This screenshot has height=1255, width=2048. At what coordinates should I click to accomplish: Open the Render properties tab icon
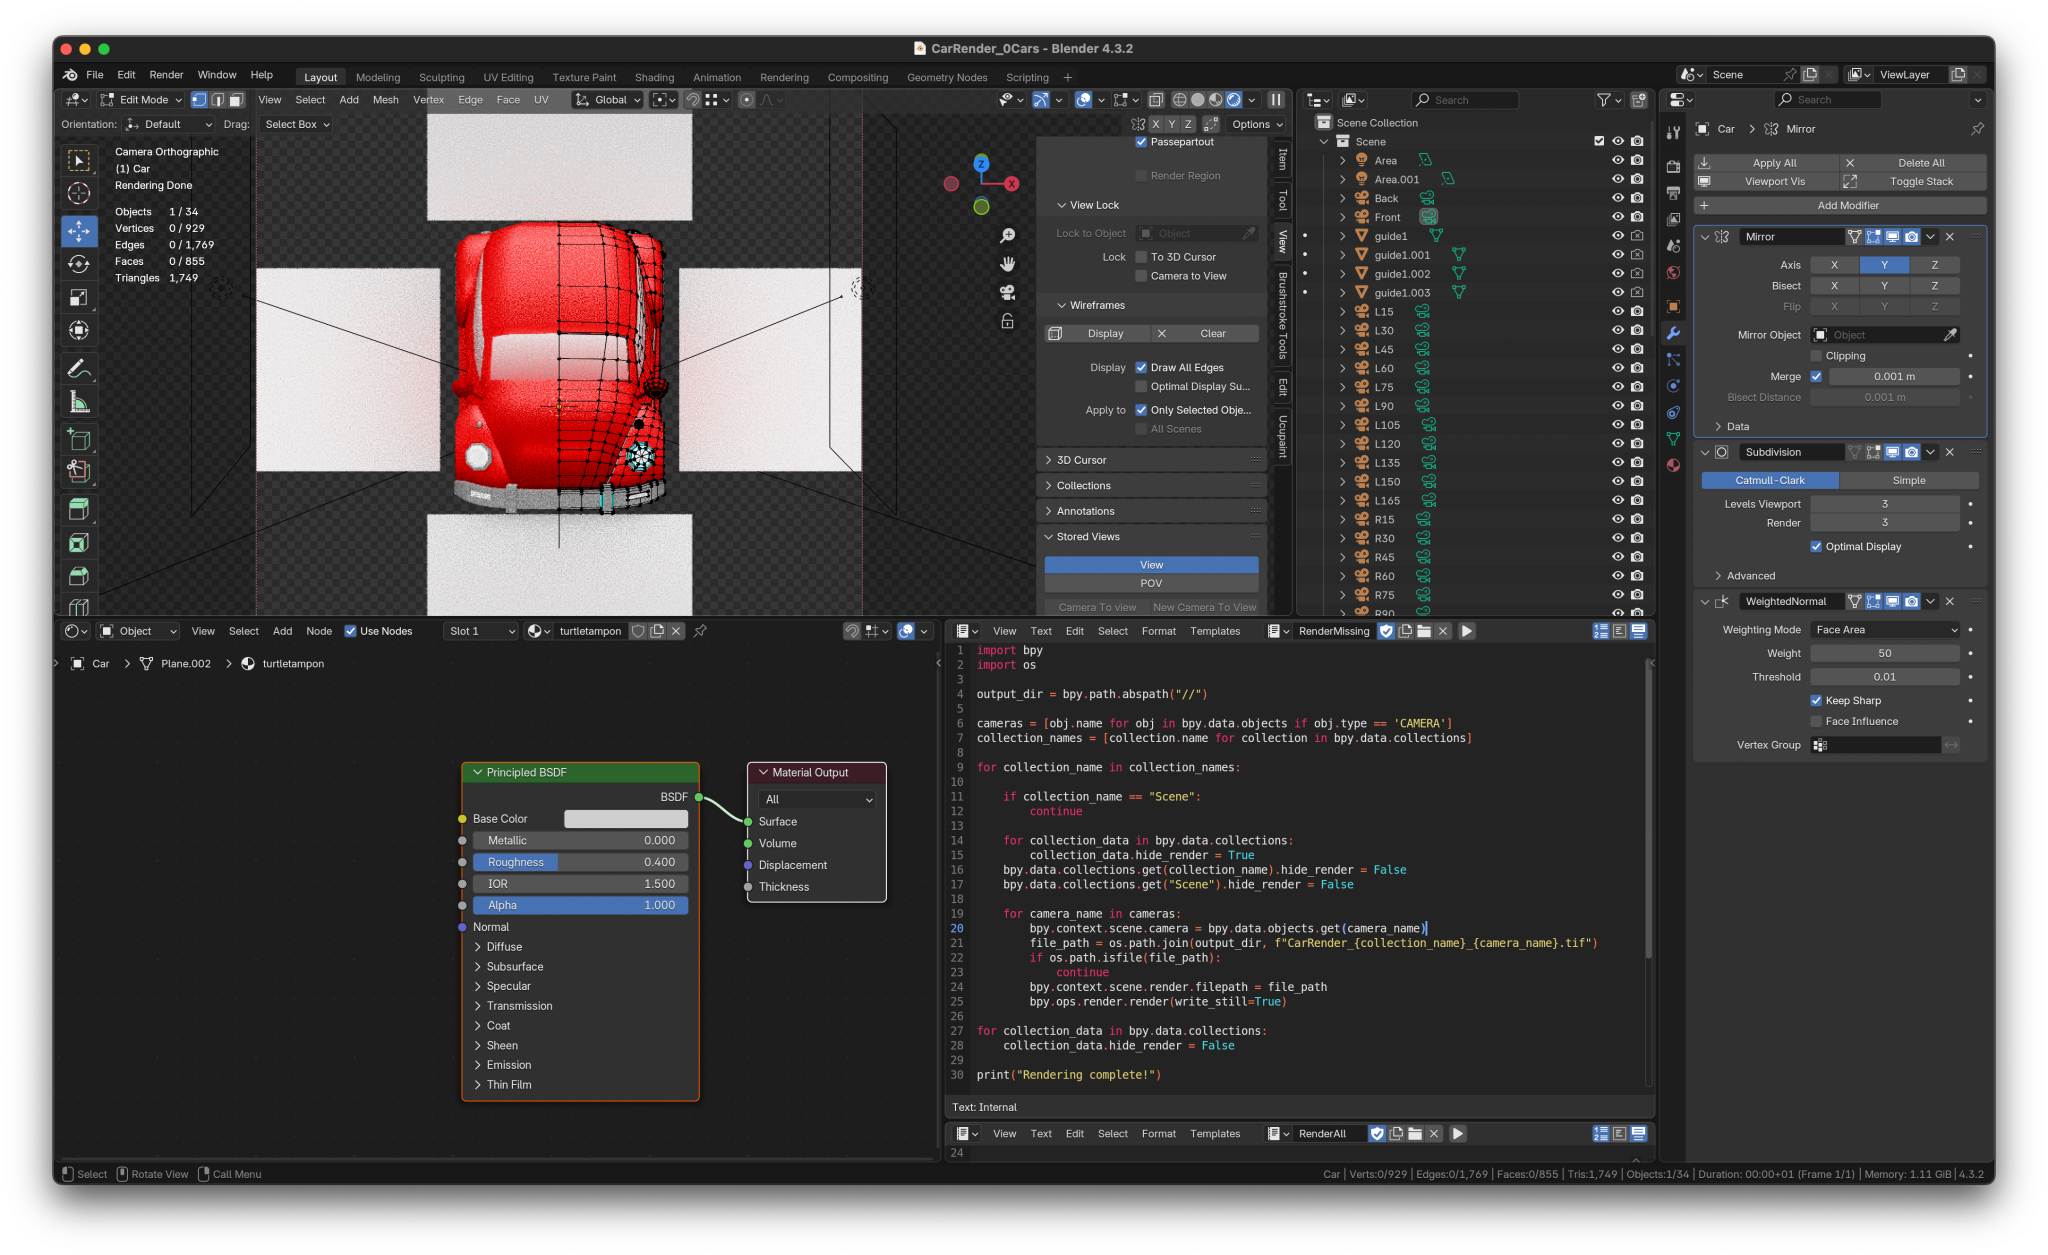[x=1673, y=166]
